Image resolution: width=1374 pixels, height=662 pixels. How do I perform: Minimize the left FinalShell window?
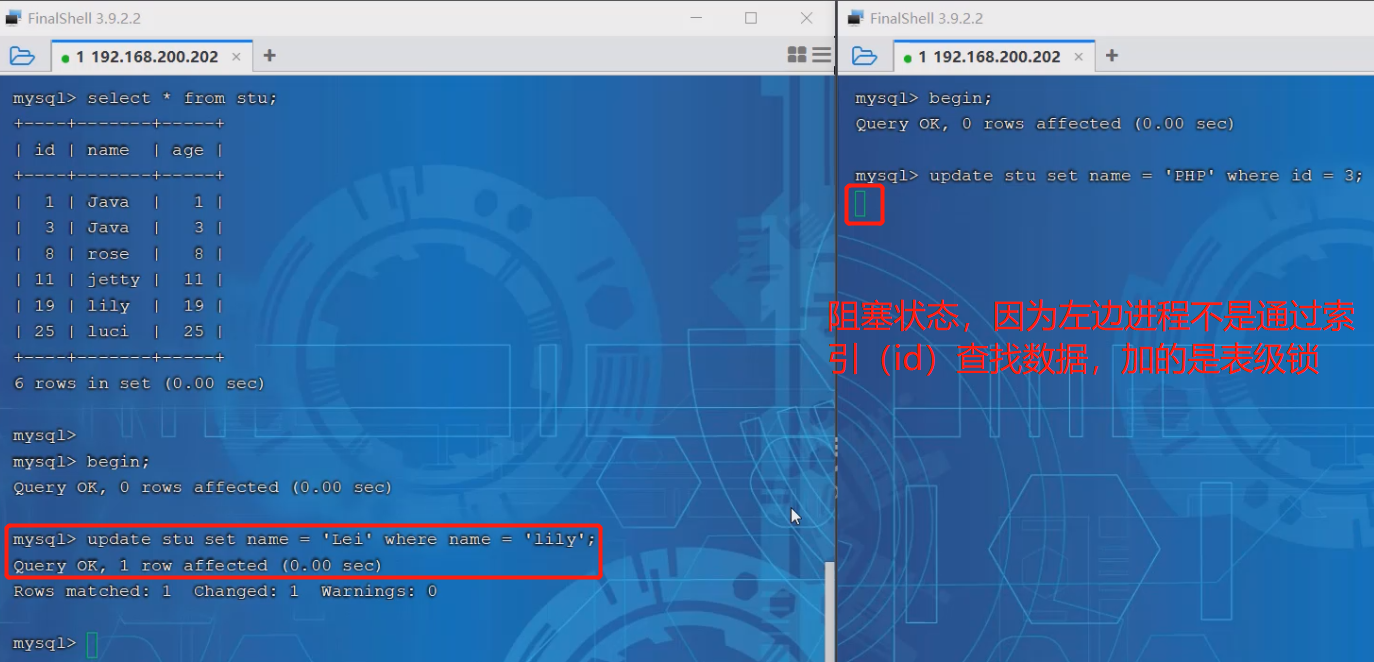click(696, 18)
